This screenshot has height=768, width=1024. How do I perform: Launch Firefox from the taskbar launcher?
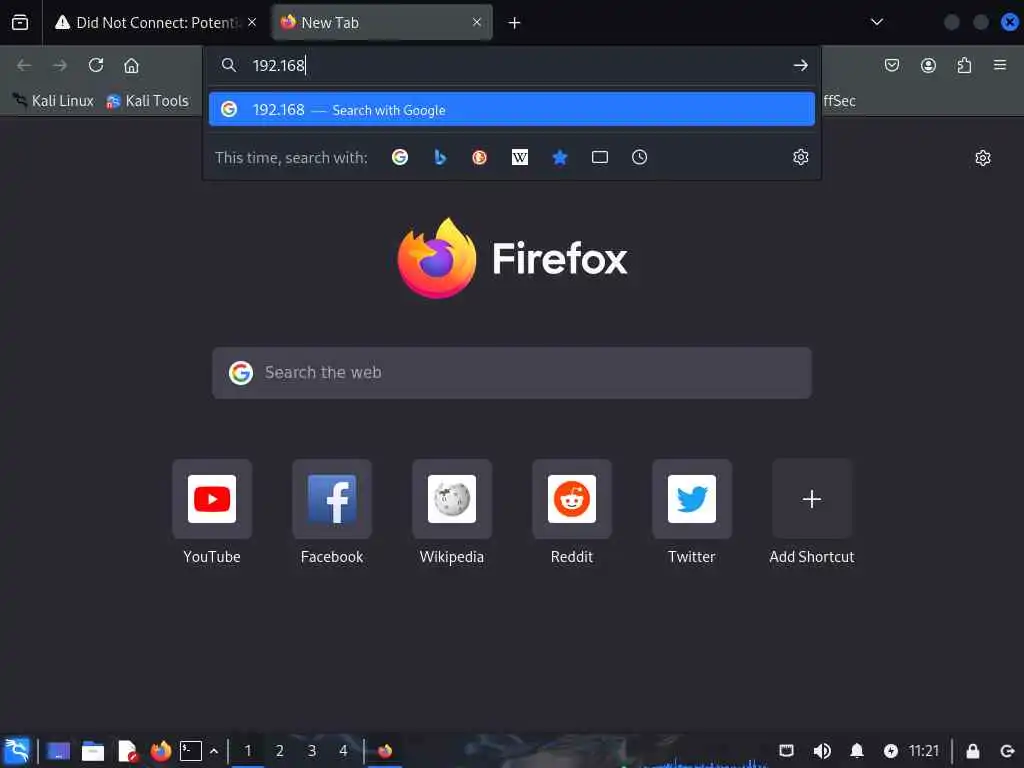(161, 751)
